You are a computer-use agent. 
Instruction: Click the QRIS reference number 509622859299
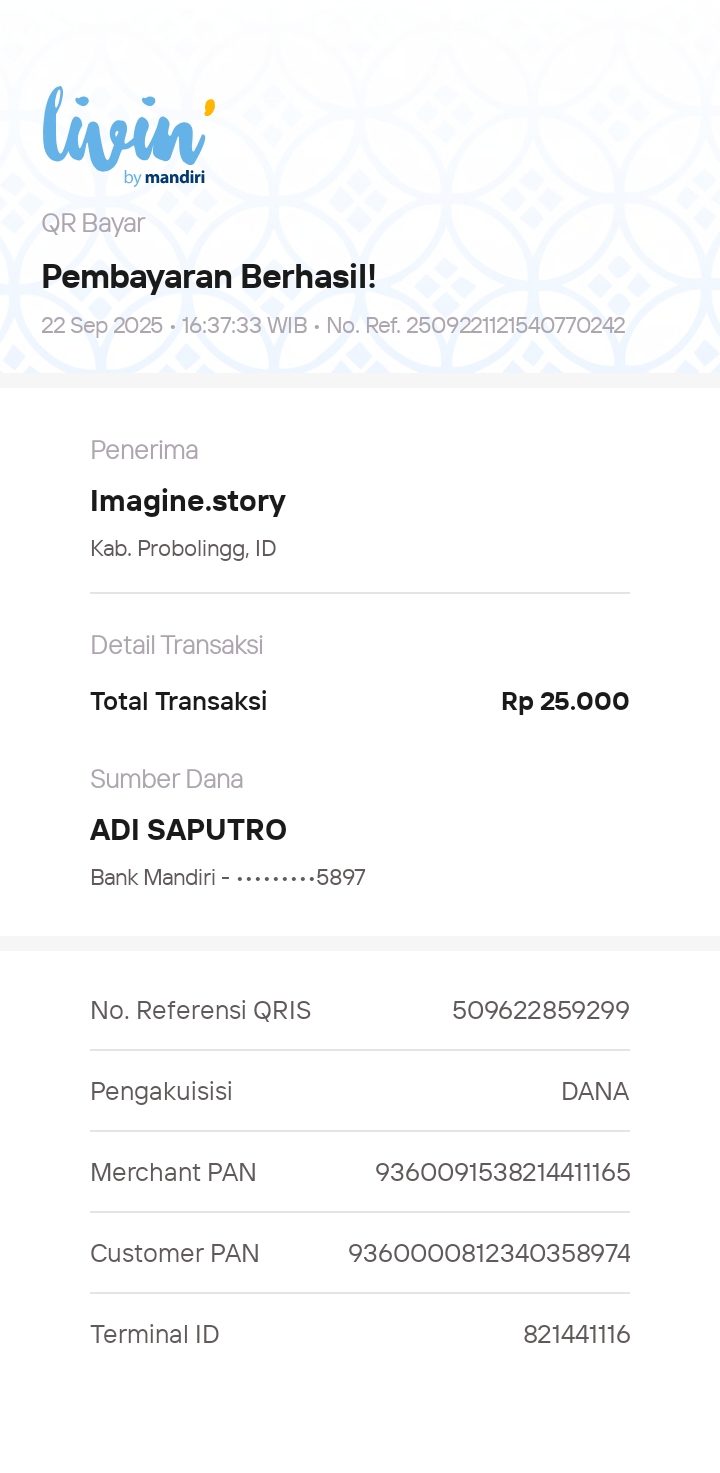tap(540, 1010)
